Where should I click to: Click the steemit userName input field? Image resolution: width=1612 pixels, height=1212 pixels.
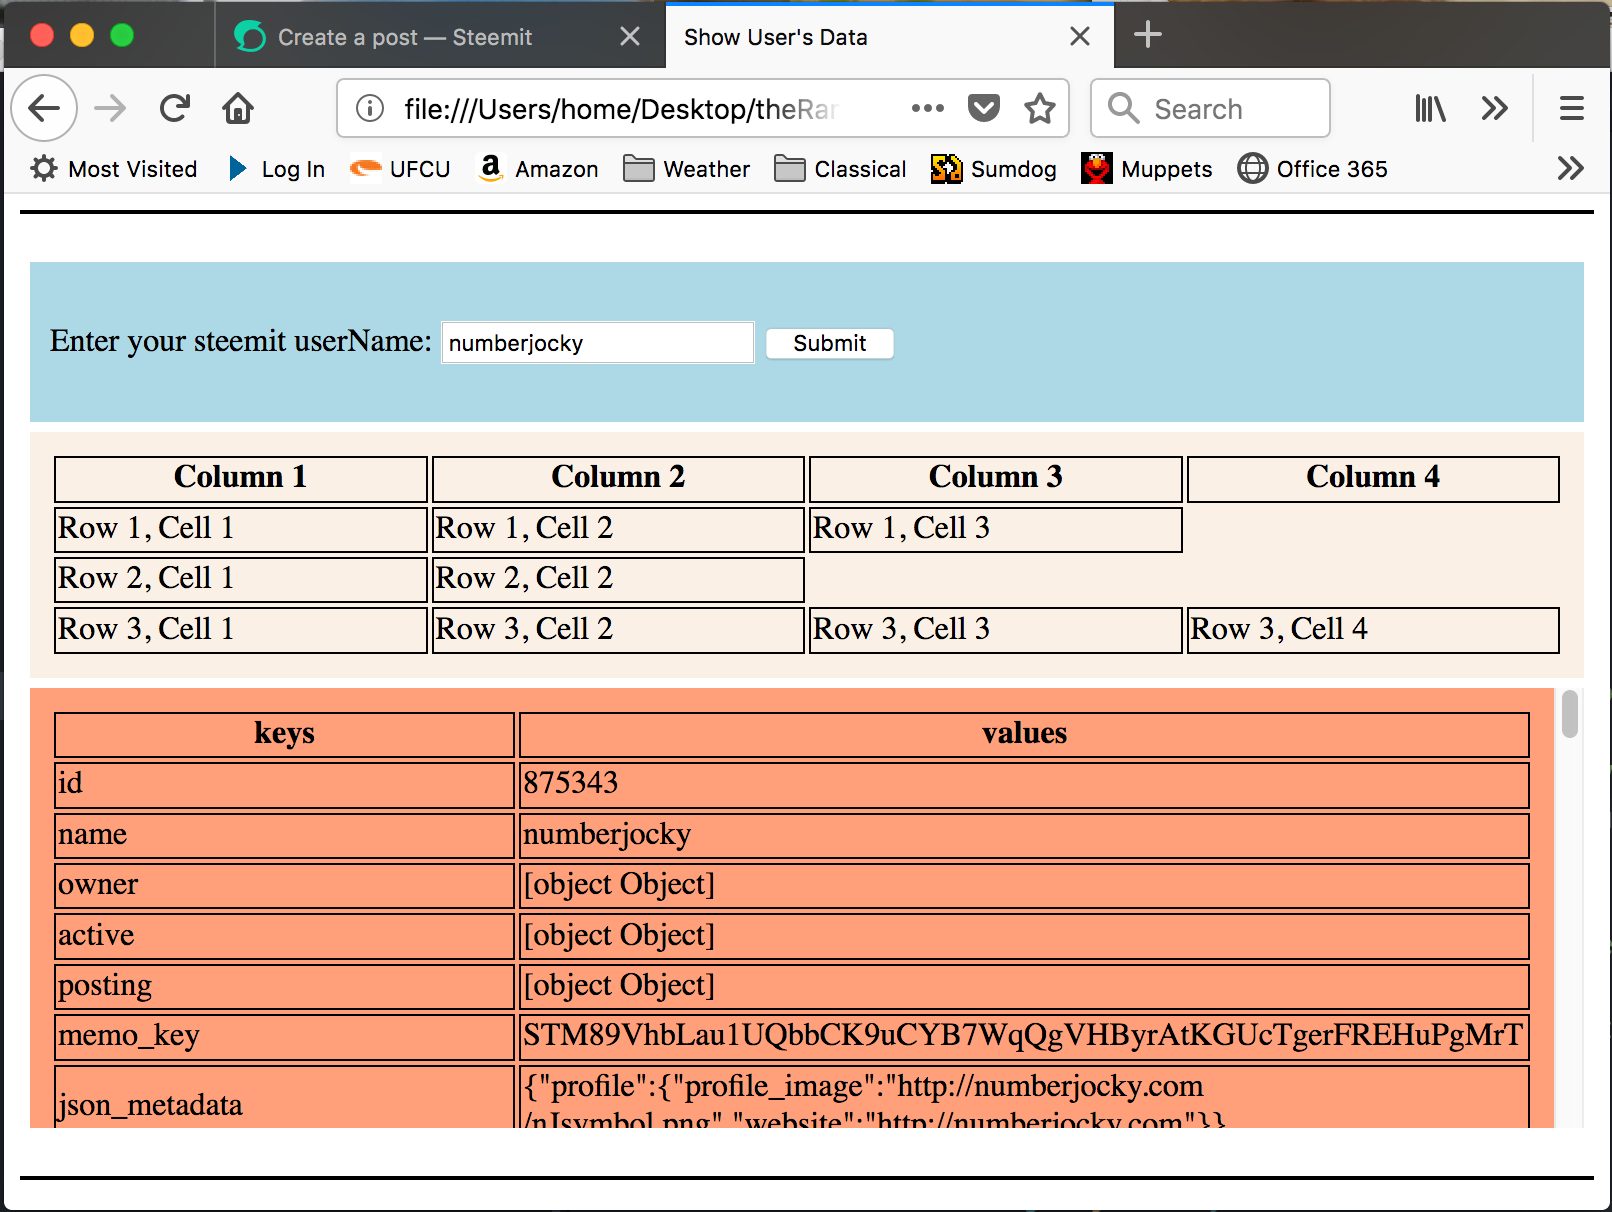[598, 343]
